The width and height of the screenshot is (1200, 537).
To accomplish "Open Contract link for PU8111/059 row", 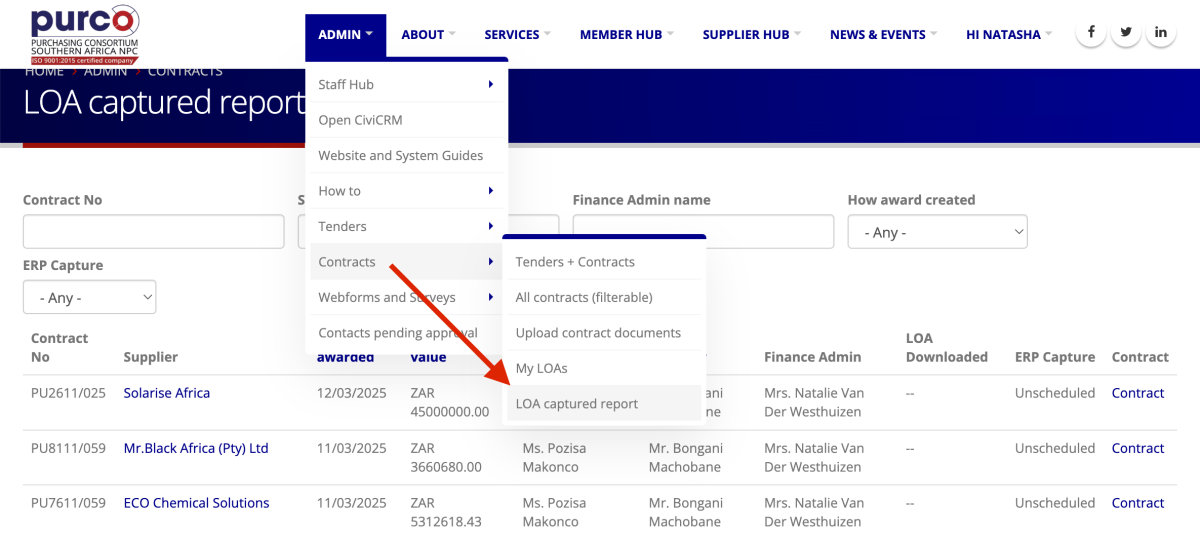I will 1137,448.
